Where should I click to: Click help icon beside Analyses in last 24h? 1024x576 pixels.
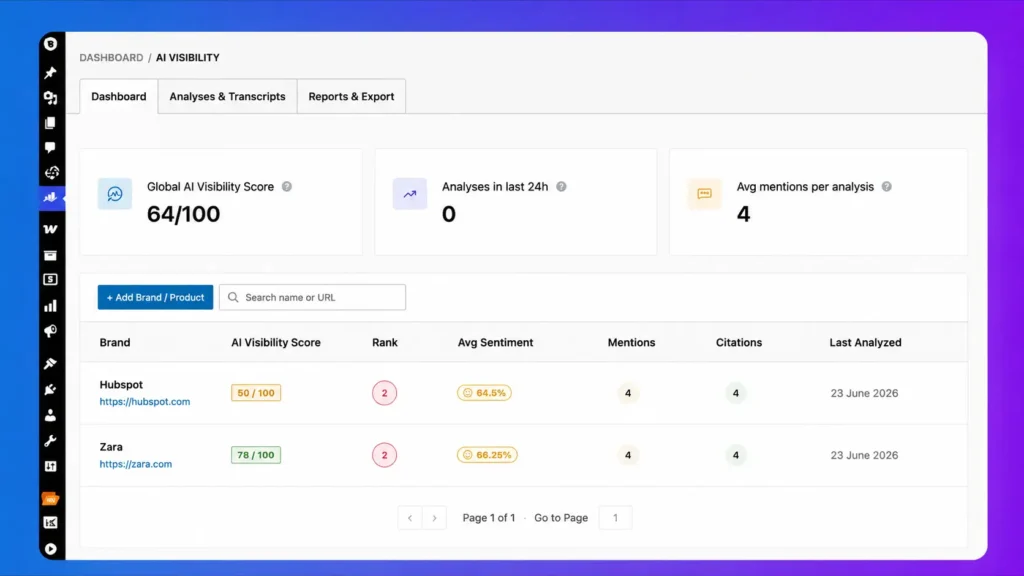[561, 187]
